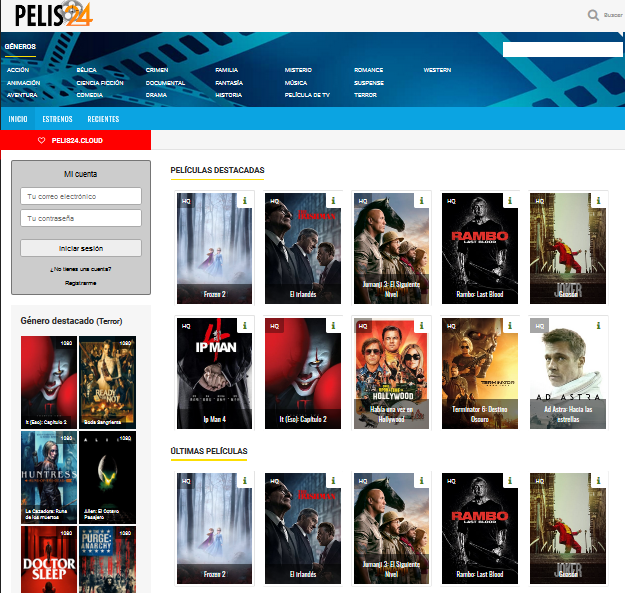The height and width of the screenshot is (593, 625).
Task: Open info icon on Rambo under Últimas Películas
Action: [510, 481]
